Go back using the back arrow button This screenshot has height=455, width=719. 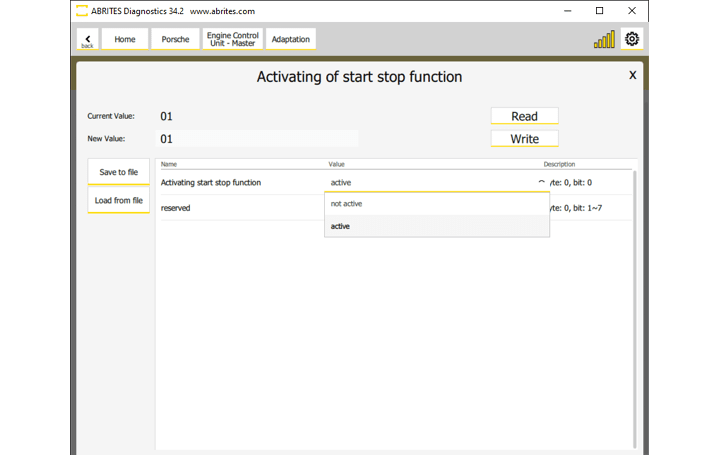pyautogui.click(x=87, y=40)
